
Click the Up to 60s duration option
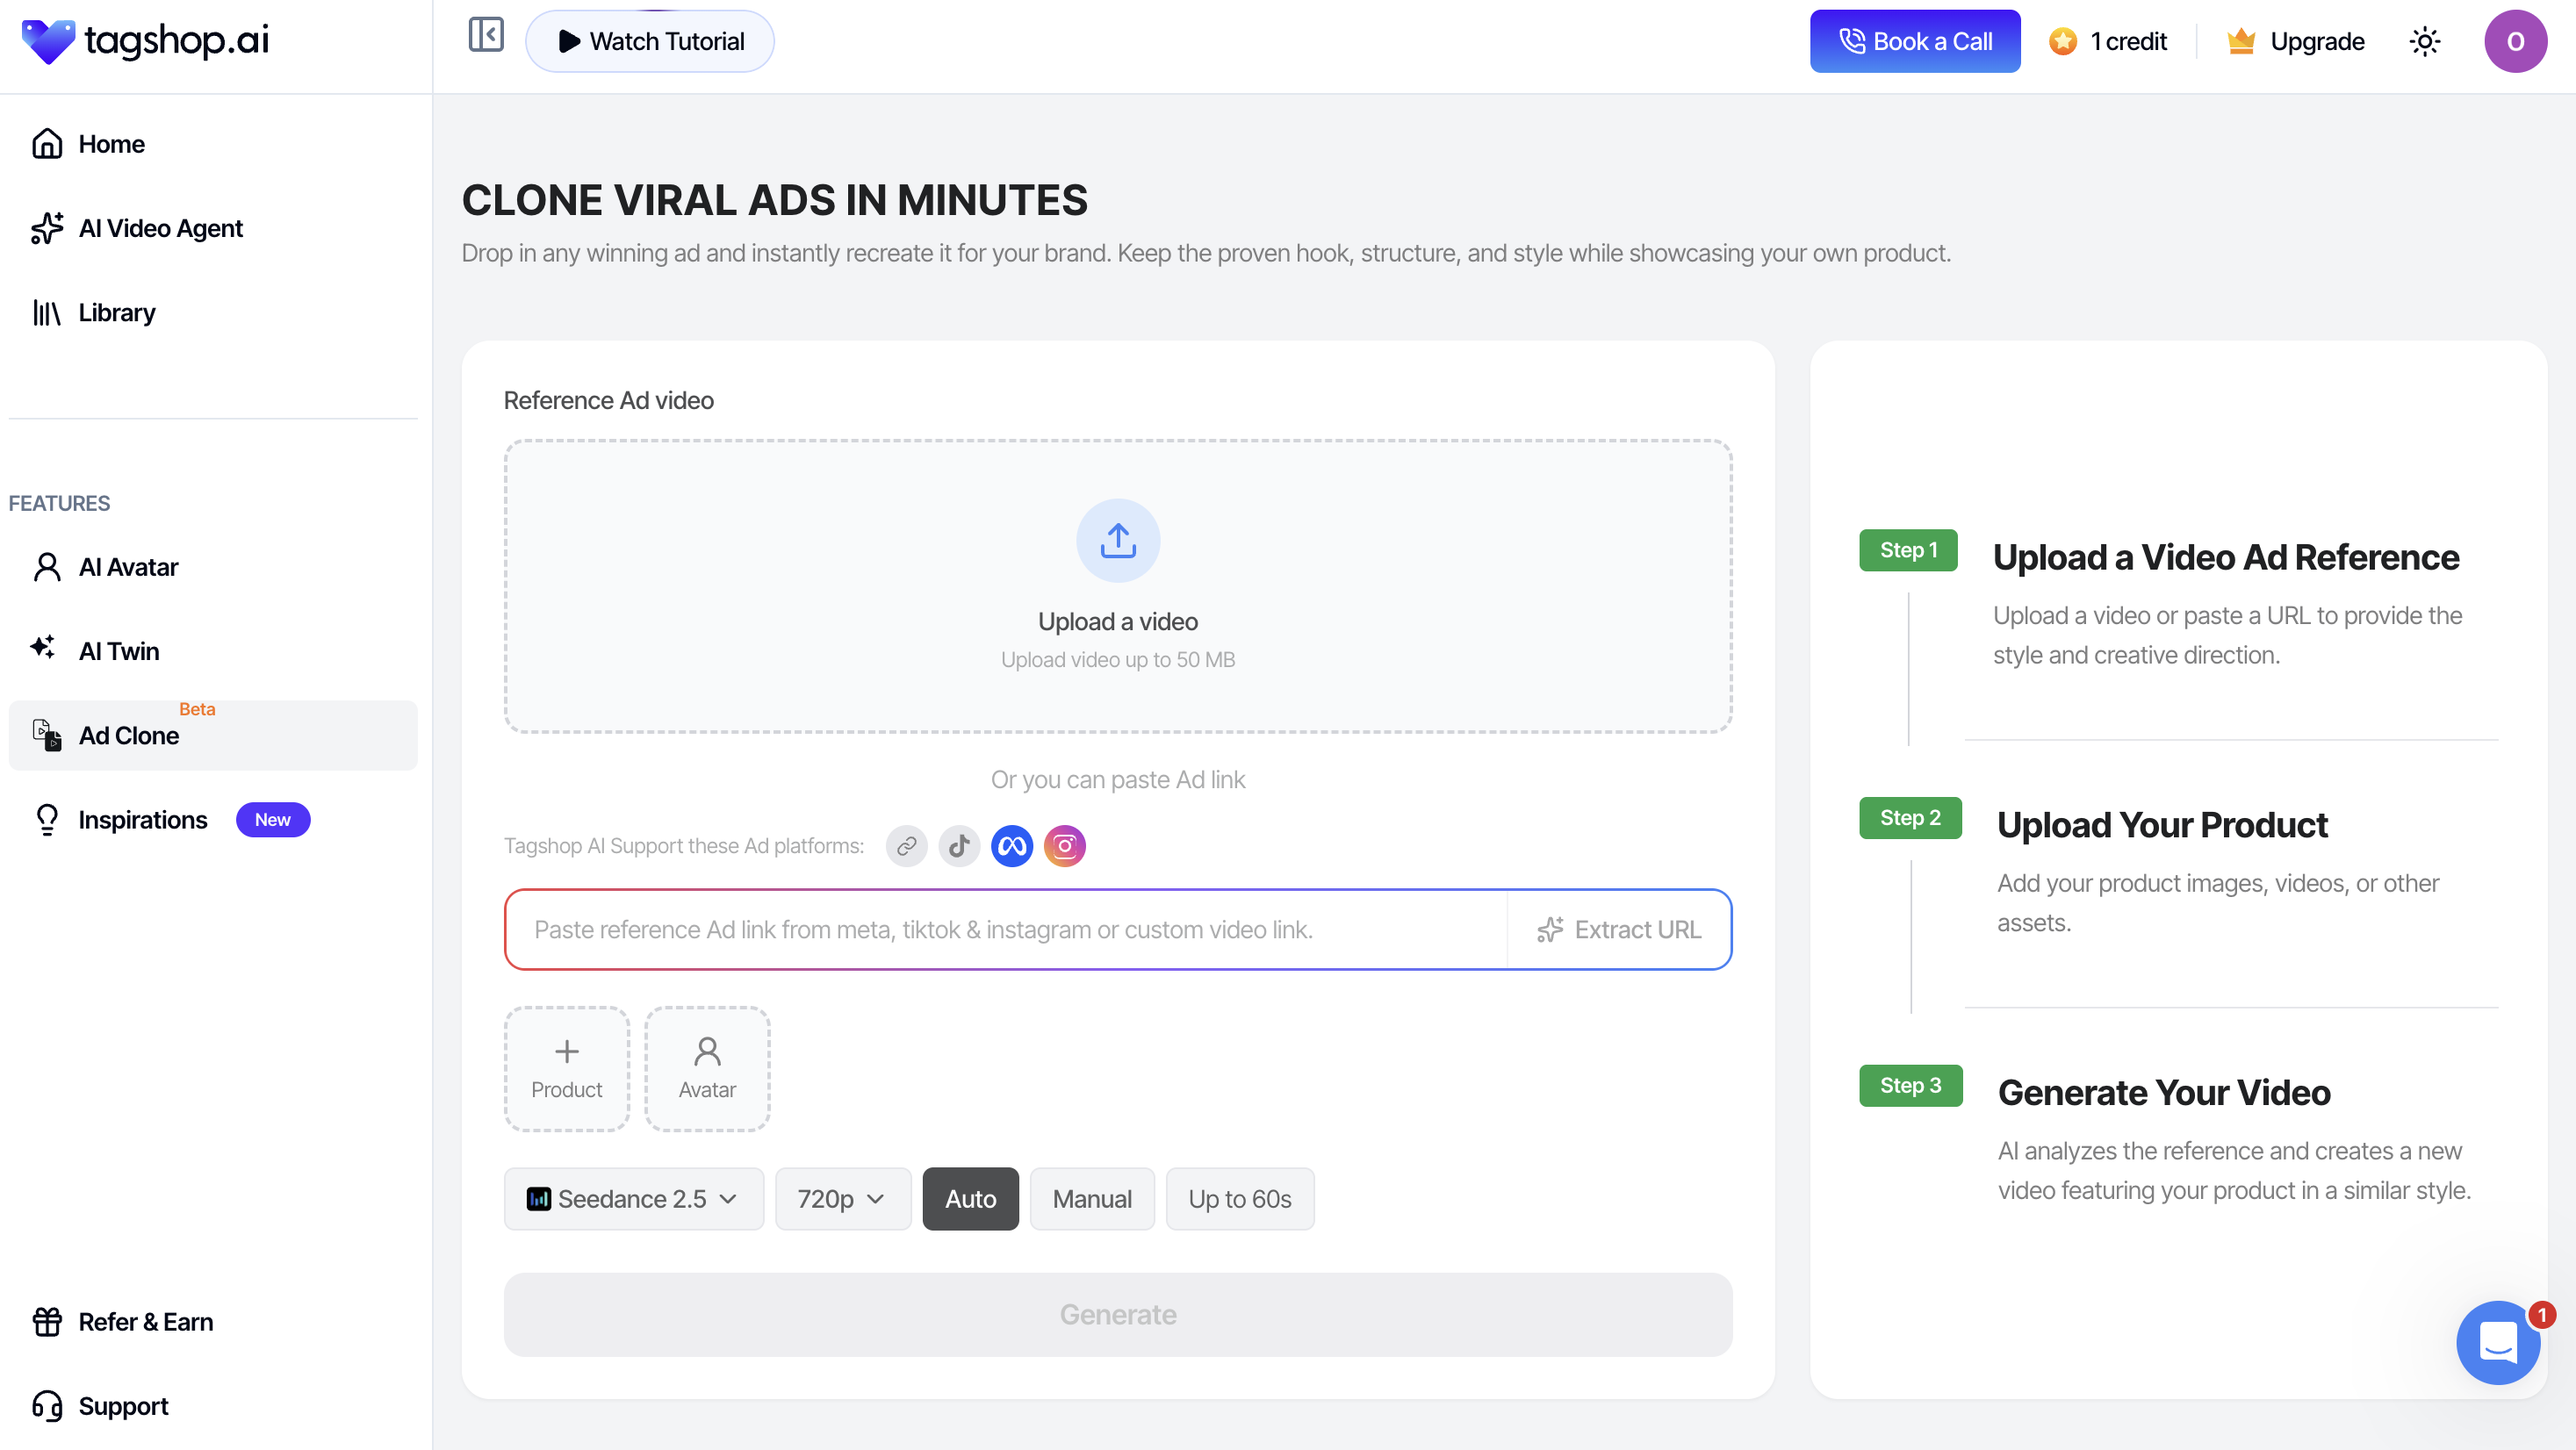(x=1240, y=1199)
